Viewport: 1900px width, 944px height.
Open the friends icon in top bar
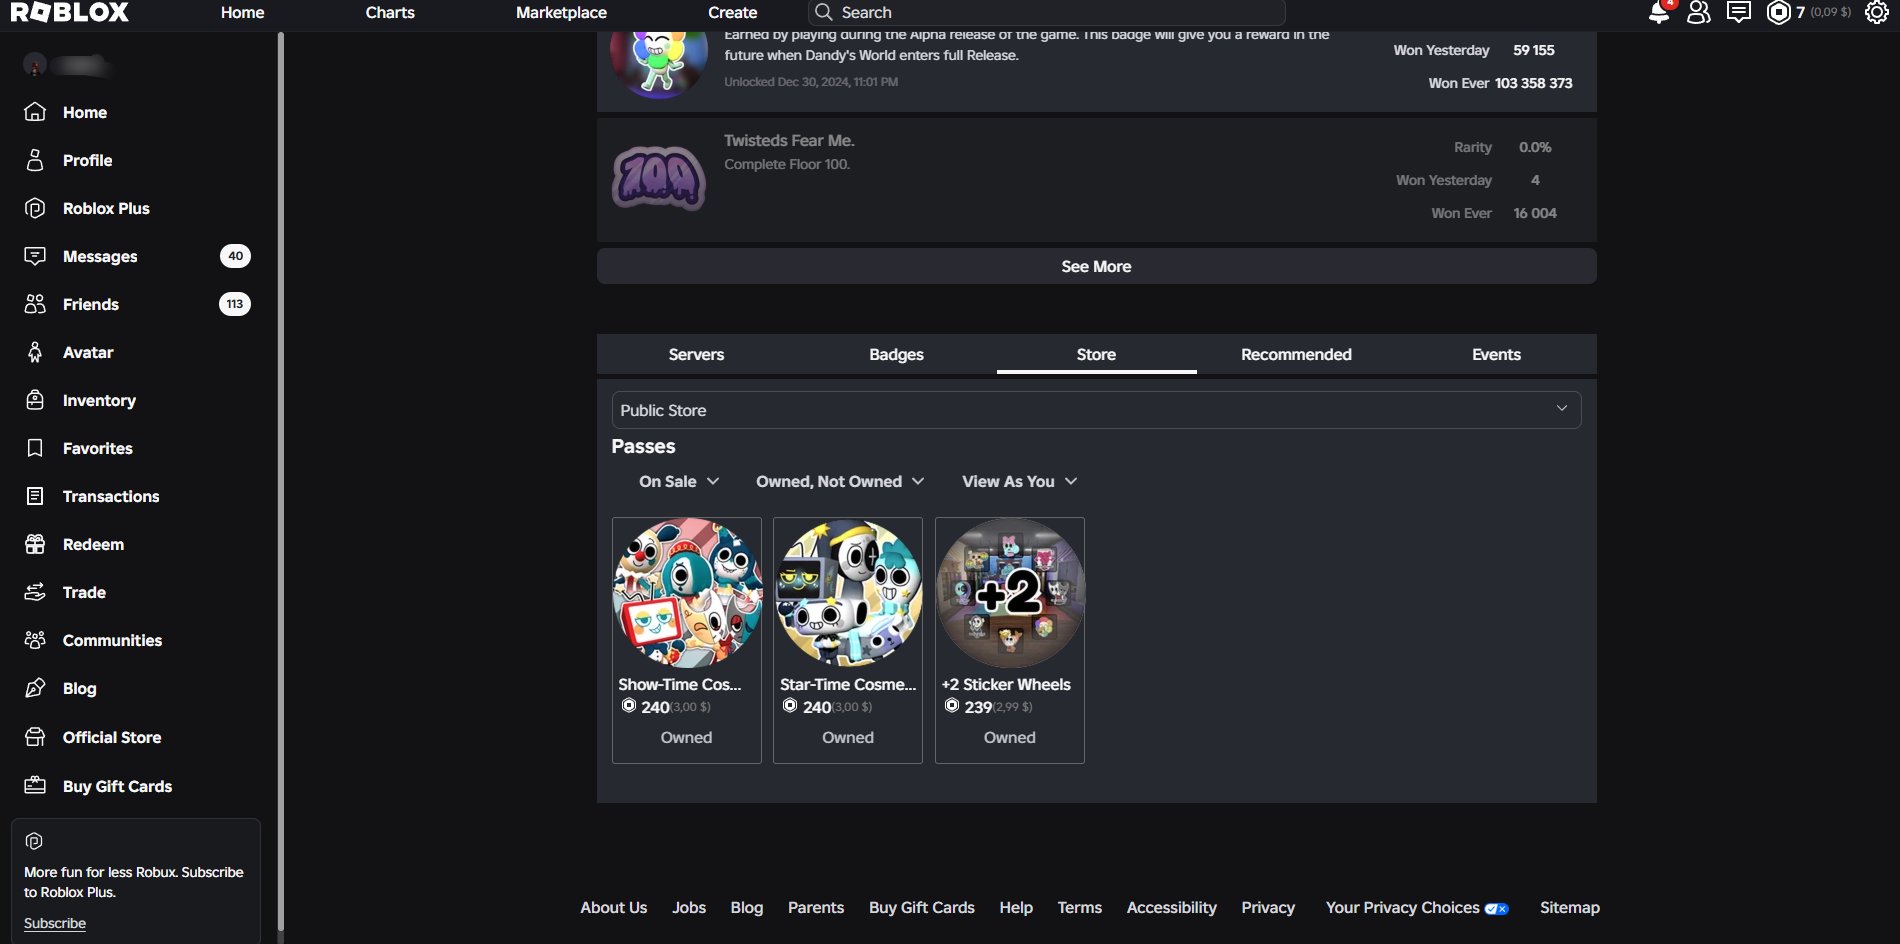point(1699,12)
